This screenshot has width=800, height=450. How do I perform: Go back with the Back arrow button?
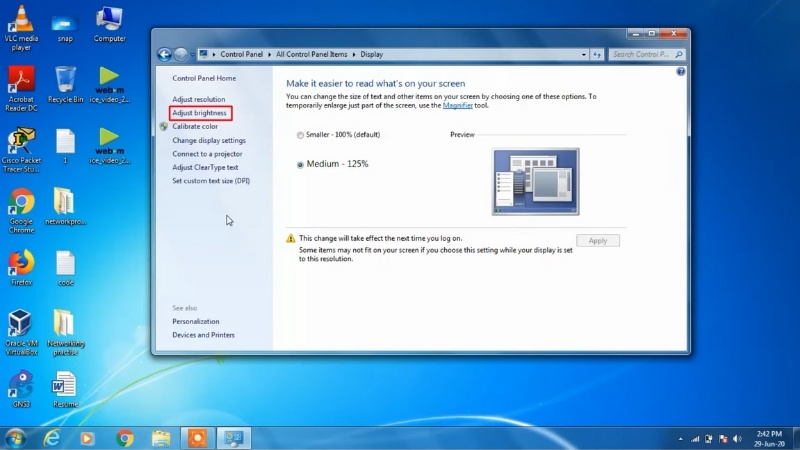pyautogui.click(x=164, y=54)
